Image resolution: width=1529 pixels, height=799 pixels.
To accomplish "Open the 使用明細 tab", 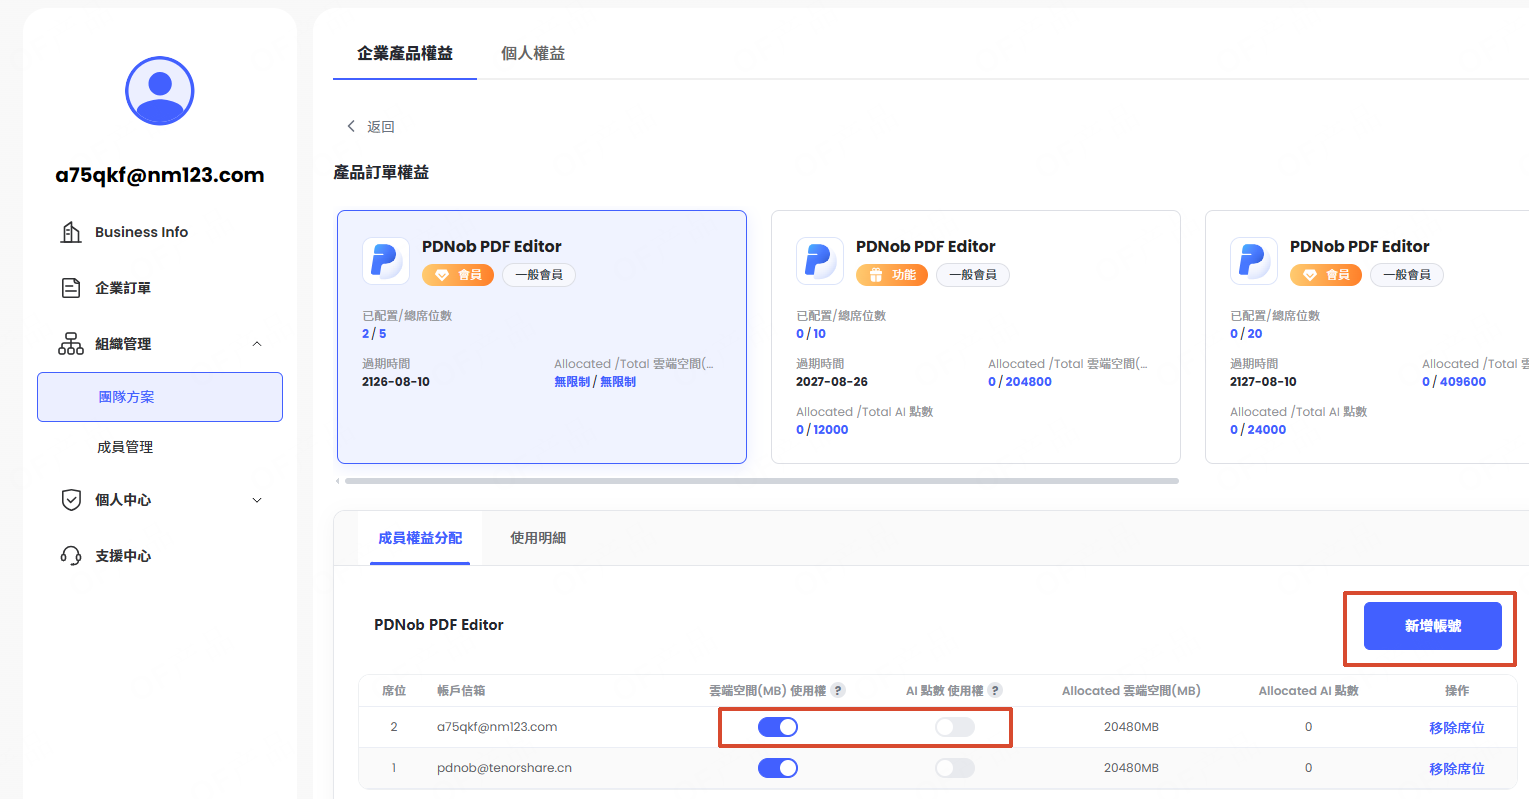I will 538,538.
